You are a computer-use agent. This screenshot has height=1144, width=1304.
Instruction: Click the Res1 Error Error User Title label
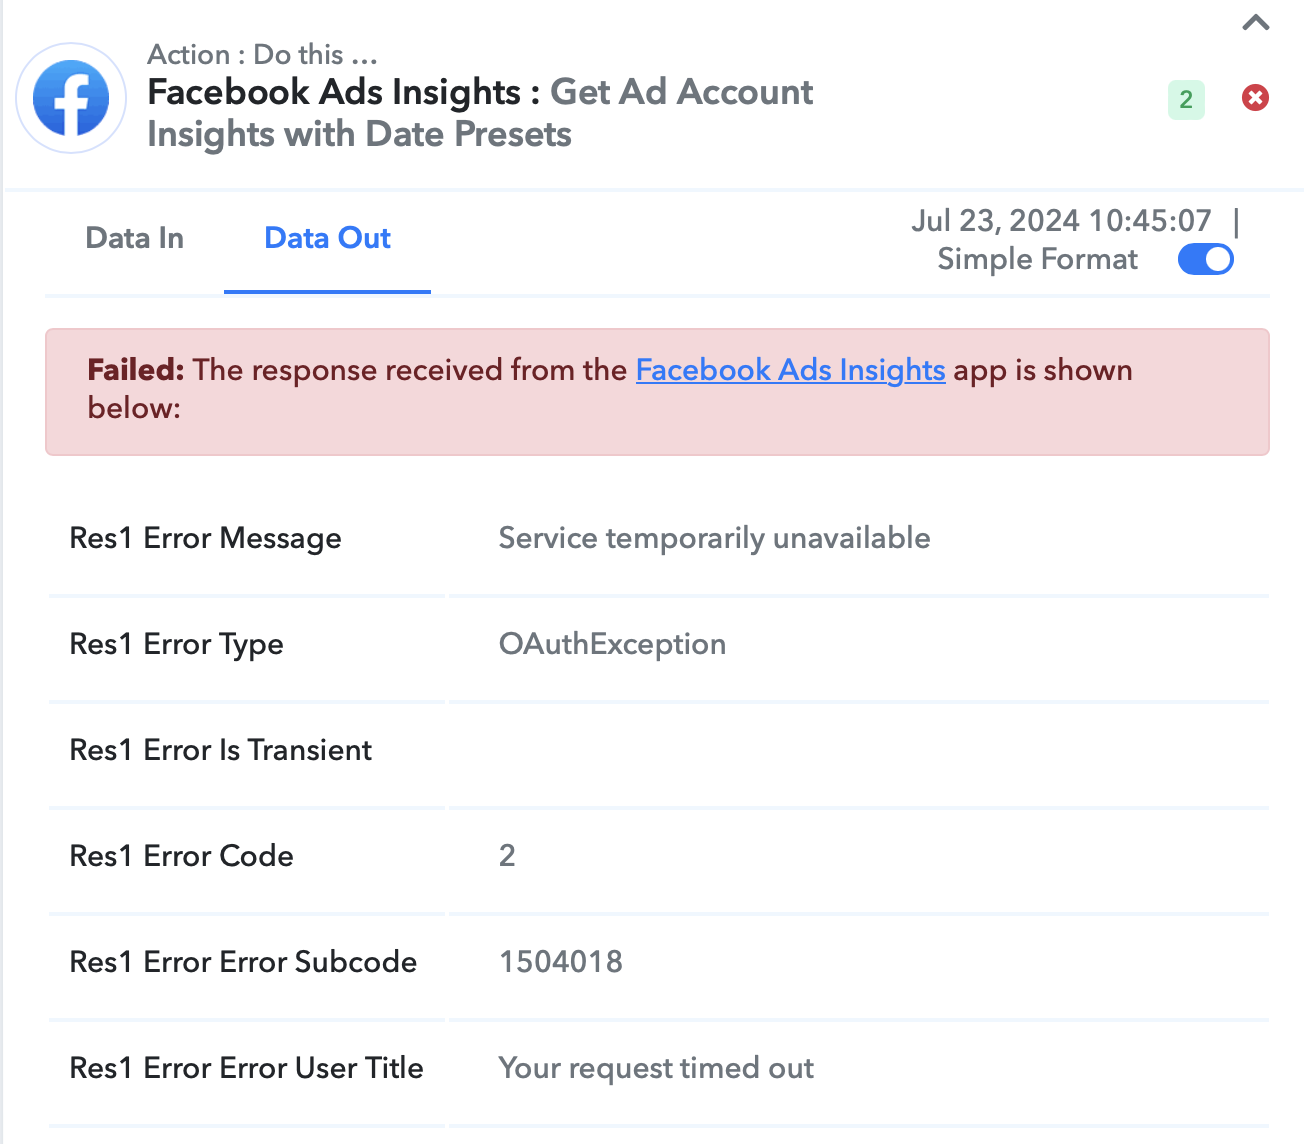pyautogui.click(x=246, y=1068)
